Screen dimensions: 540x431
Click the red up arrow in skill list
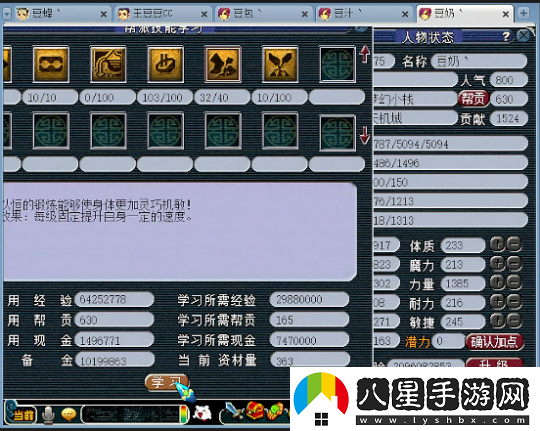point(365,54)
